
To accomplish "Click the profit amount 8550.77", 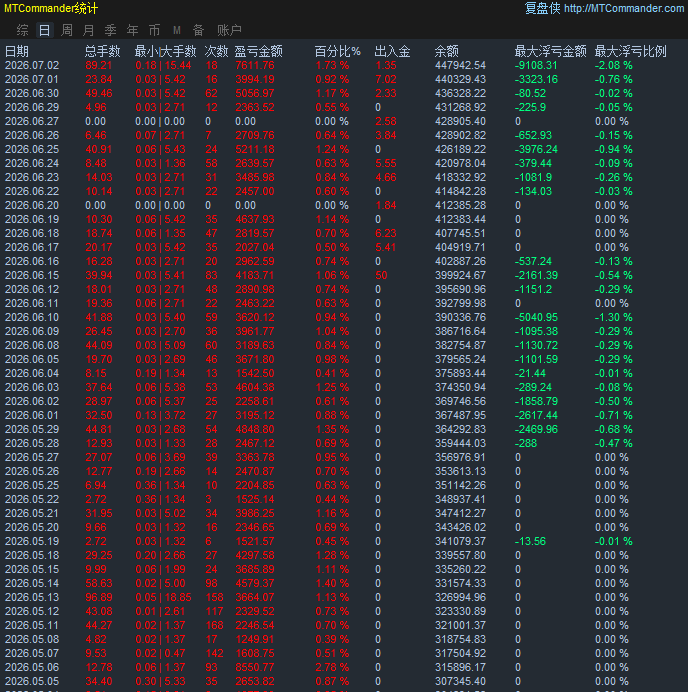I will [255, 667].
